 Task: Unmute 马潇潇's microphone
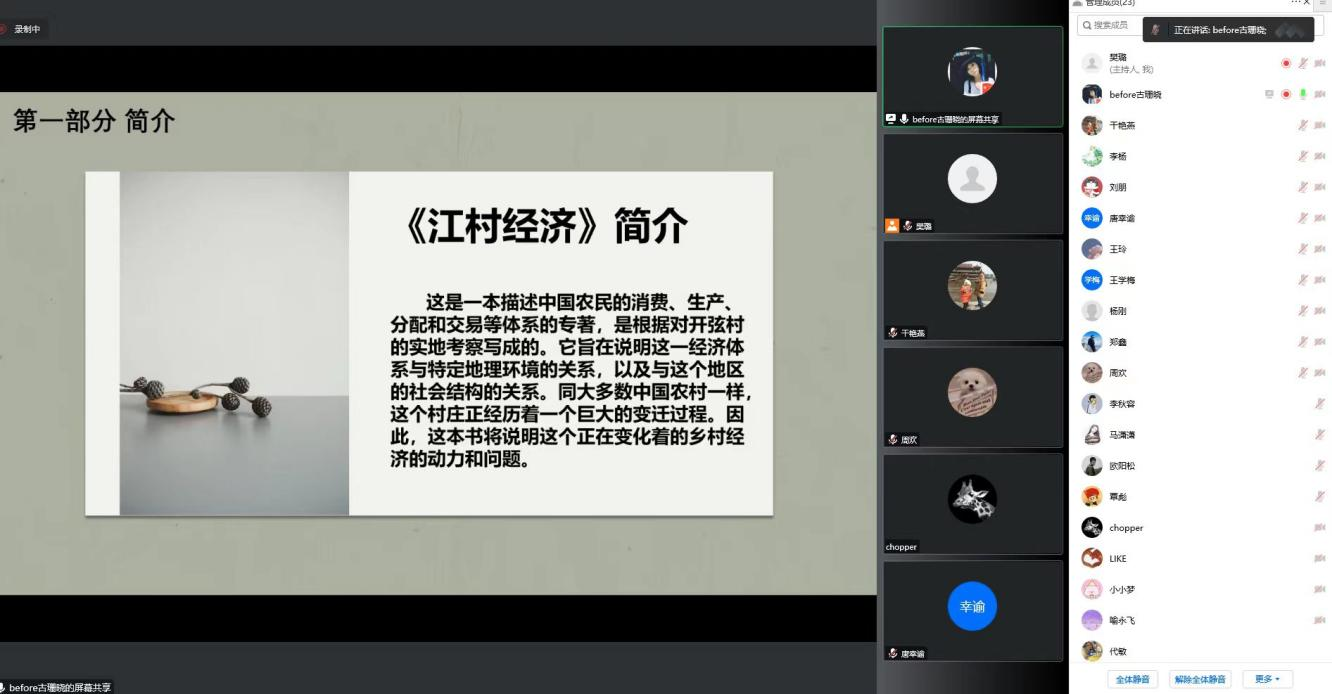[1320, 435]
